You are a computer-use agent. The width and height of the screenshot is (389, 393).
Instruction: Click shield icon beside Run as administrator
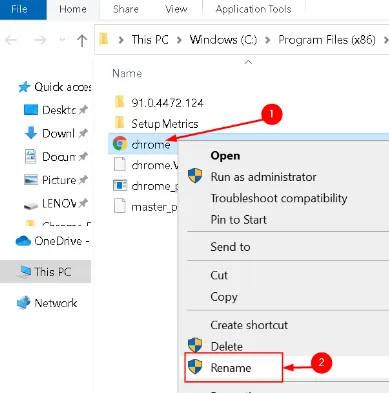click(195, 175)
